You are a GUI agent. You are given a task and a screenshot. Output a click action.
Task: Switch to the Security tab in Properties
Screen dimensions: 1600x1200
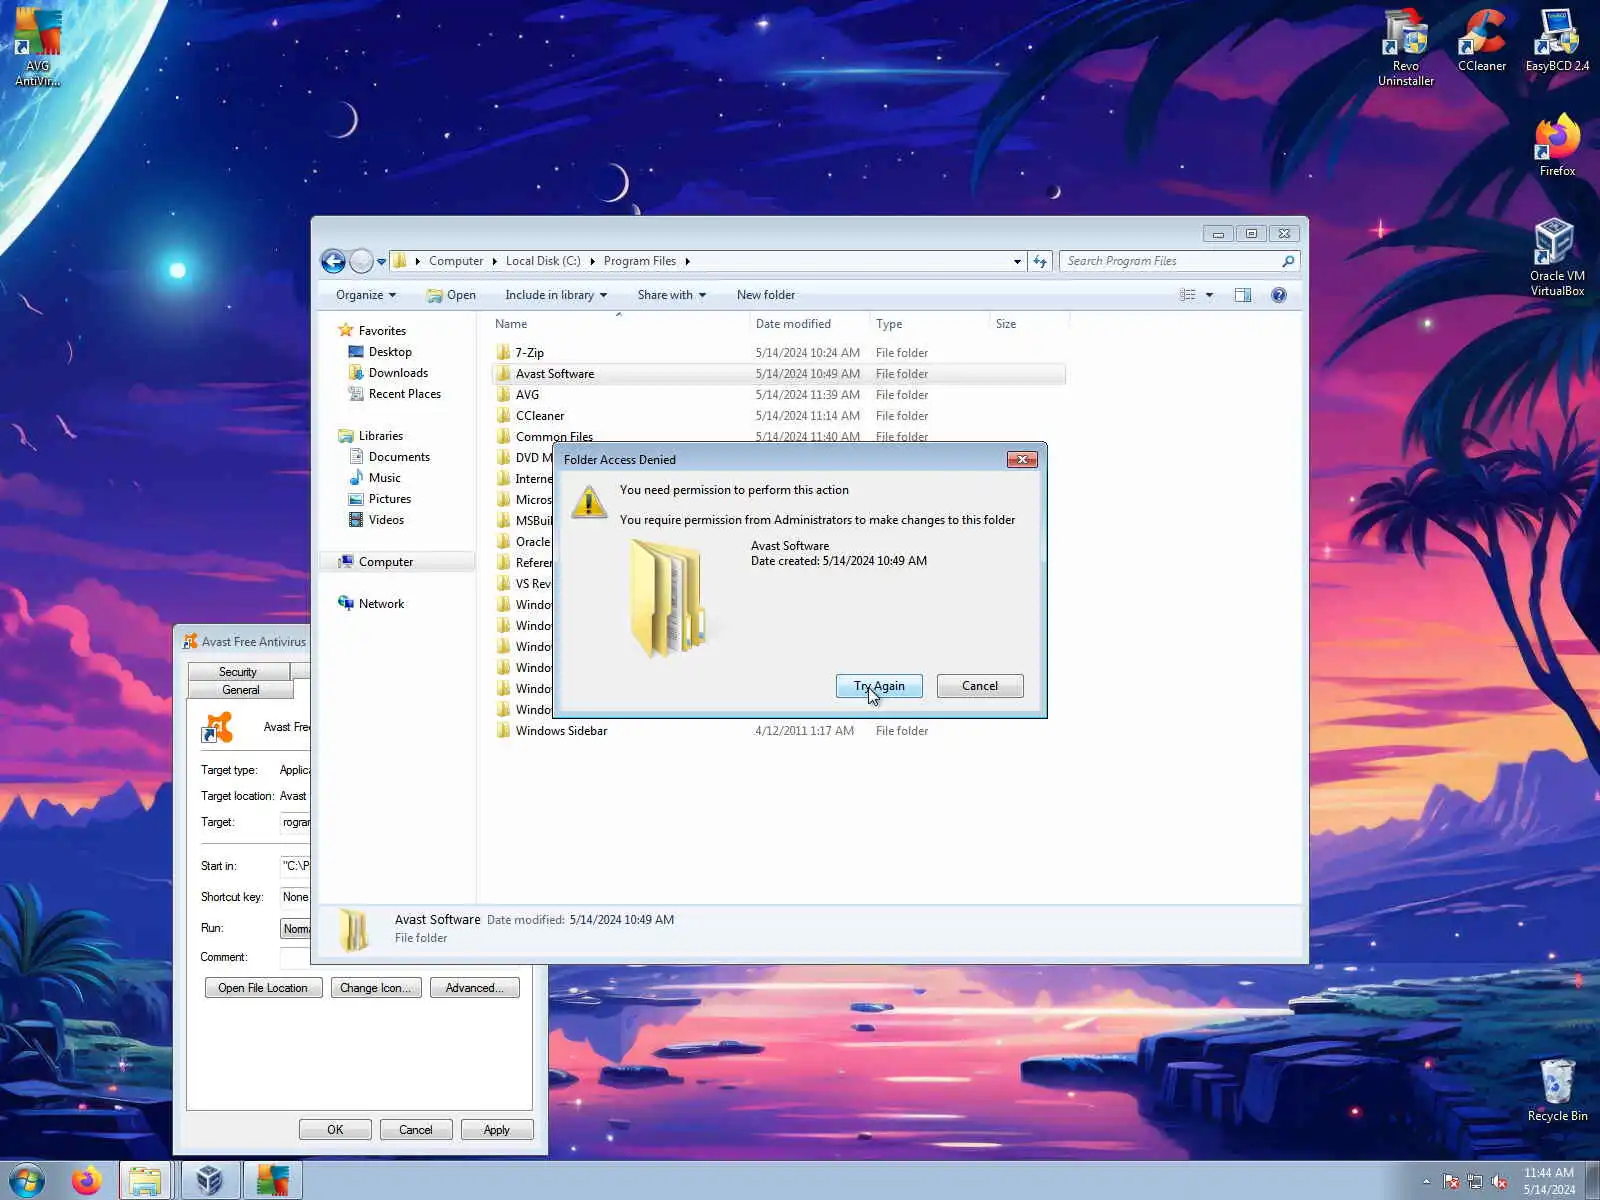click(x=238, y=672)
